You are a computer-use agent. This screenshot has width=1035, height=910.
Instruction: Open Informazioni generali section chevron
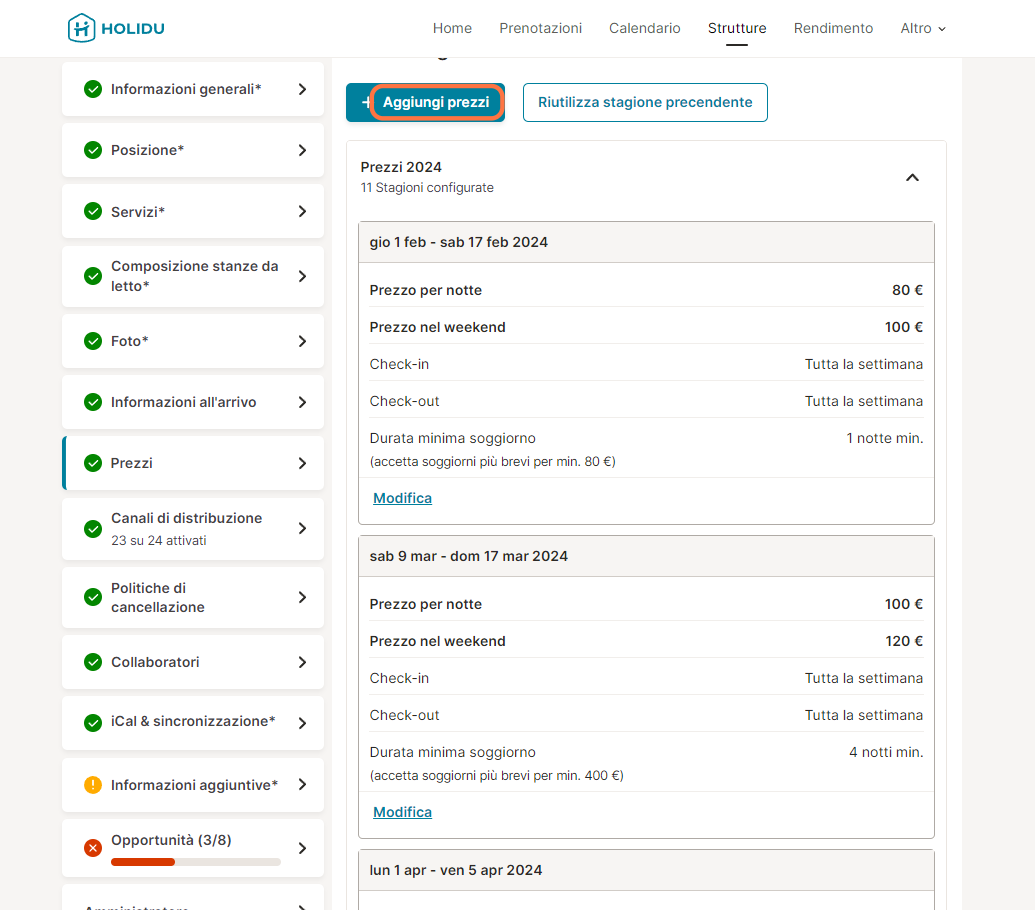point(302,89)
